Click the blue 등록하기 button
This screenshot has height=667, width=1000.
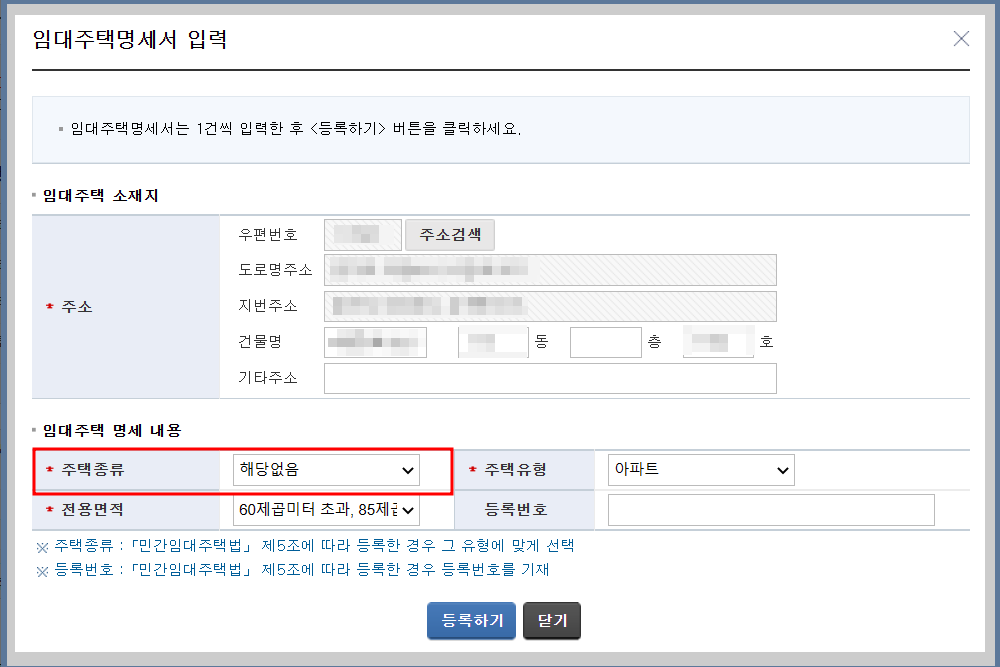(470, 620)
